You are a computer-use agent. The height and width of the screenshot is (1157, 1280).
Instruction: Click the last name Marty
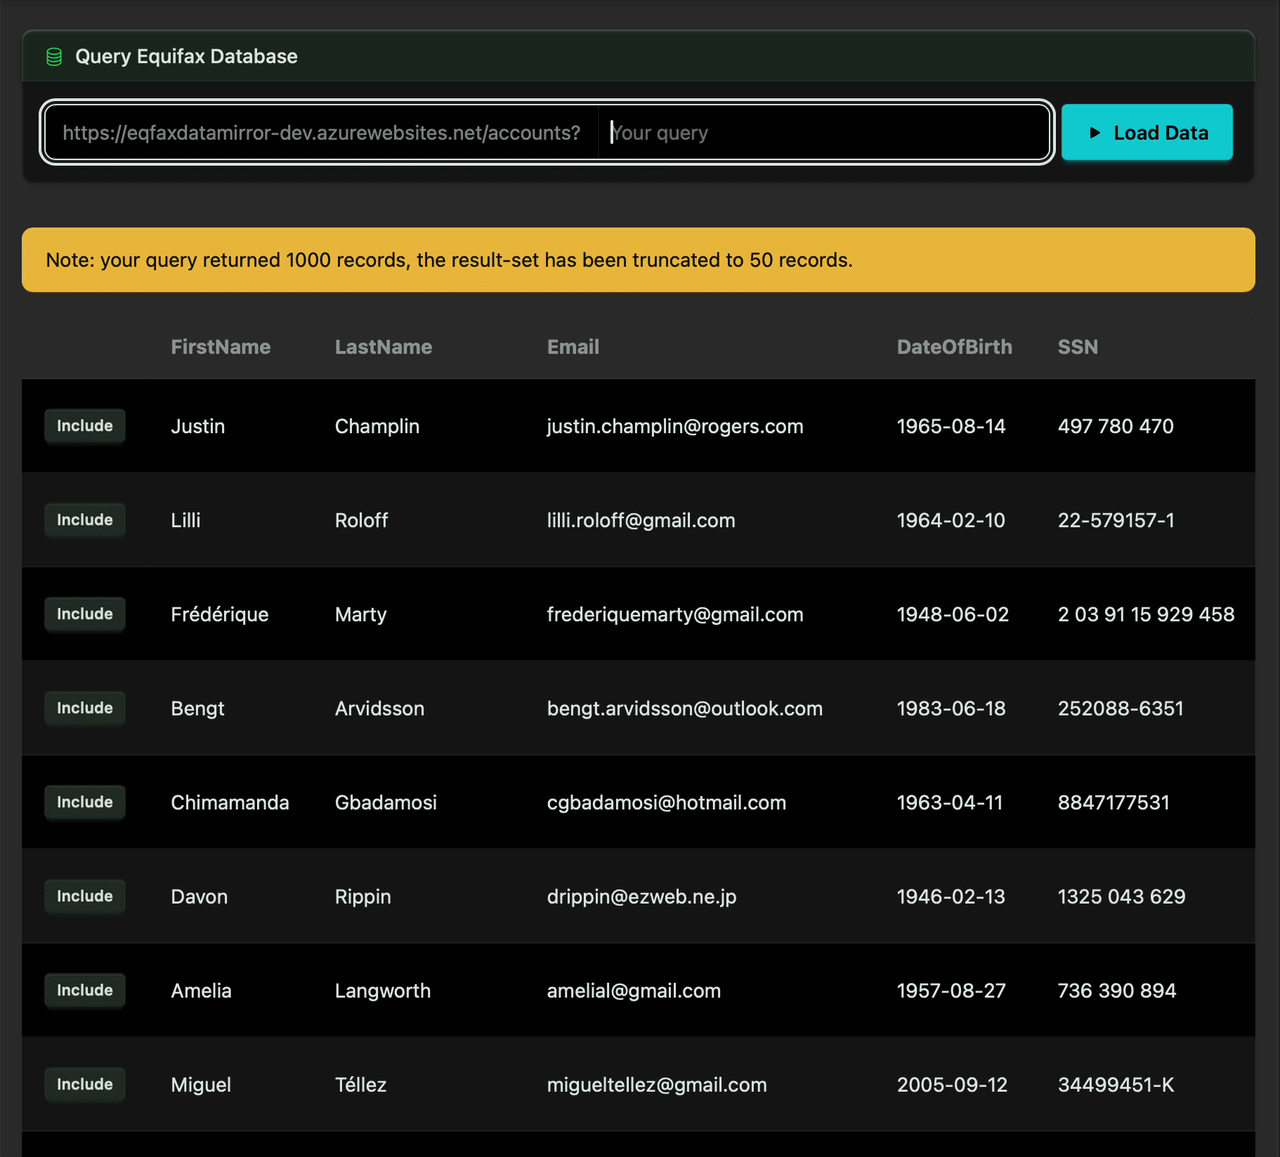point(361,614)
